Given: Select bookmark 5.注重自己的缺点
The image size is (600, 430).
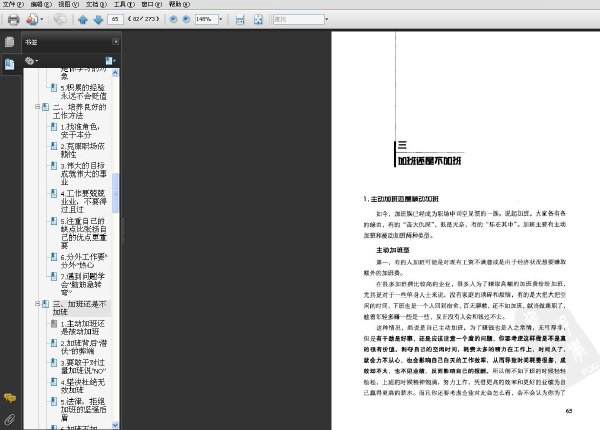Looking at the screenshot, I should pos(83,233).
